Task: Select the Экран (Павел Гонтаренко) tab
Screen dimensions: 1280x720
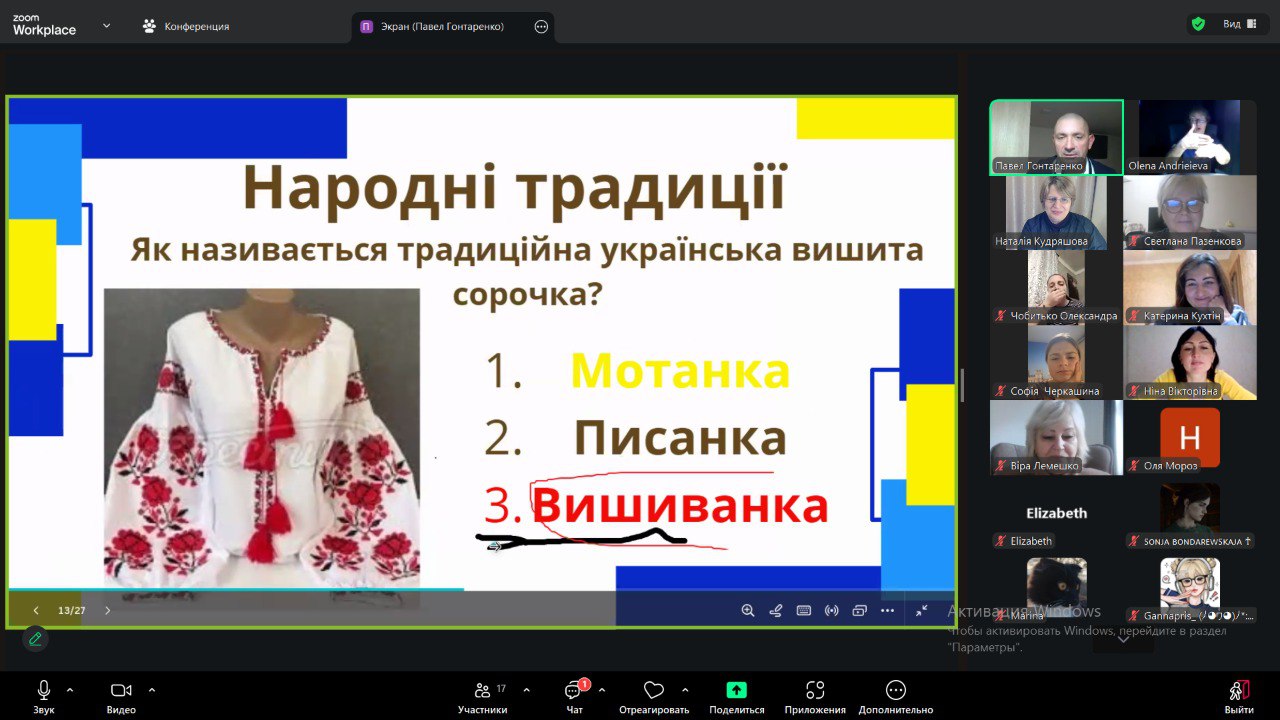Action: (x=442, y=27)
